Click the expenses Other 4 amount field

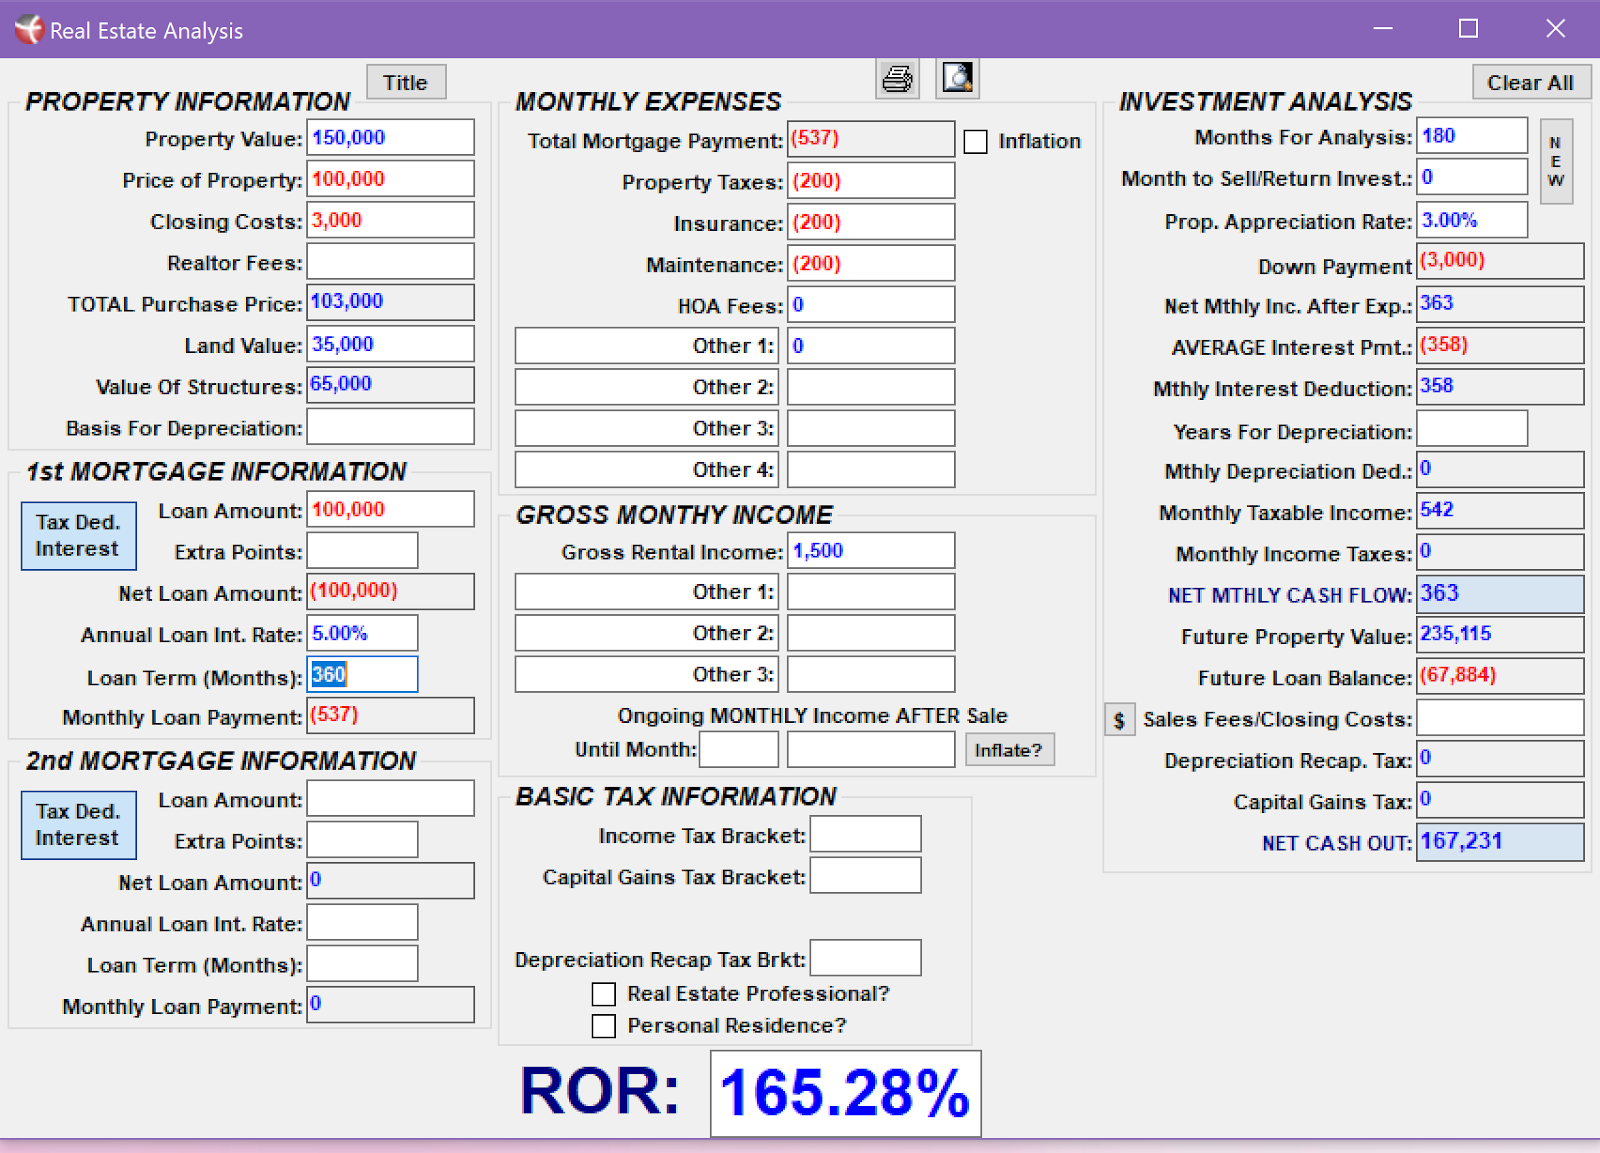point(871,470)
